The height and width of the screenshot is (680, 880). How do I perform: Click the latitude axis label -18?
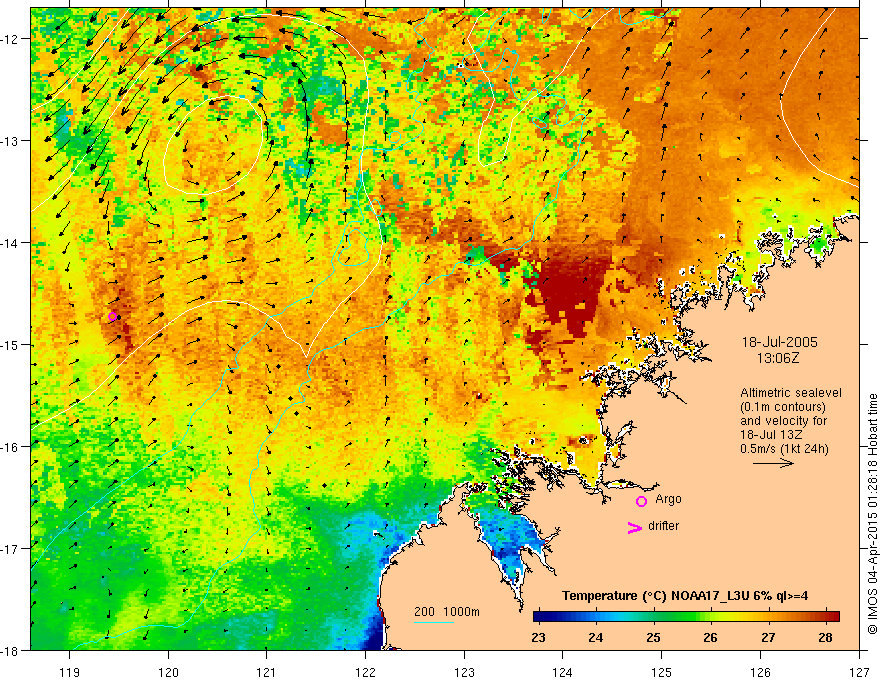pos(10,650)
